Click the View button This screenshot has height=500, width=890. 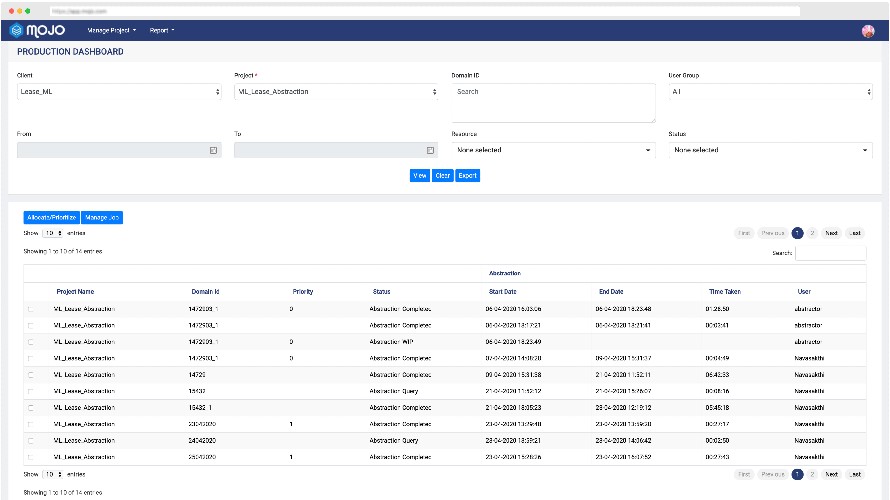click(420, 176)
